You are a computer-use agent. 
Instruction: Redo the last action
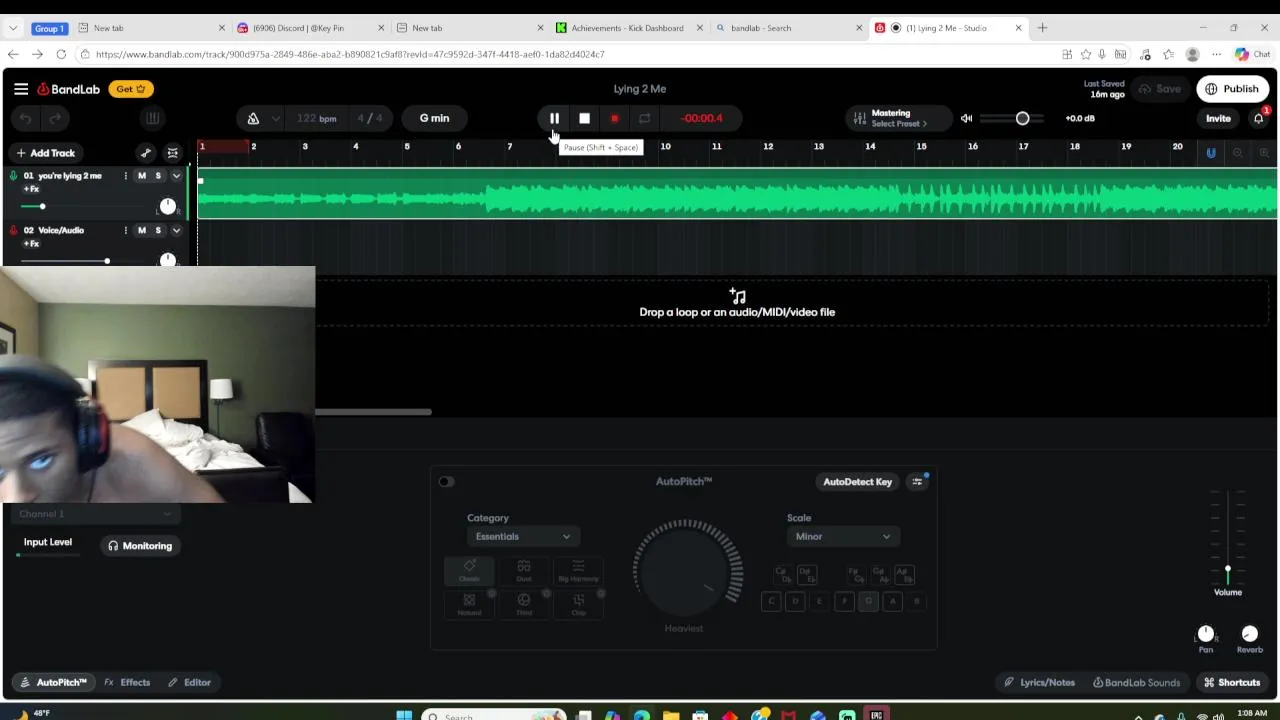click(56, 119)
